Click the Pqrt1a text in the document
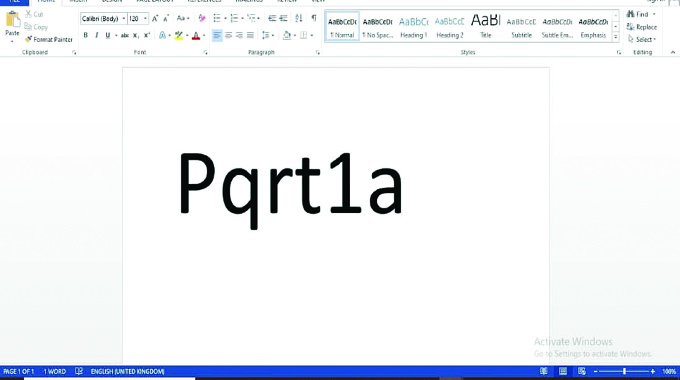Viewport: 680px width, 380px height. [x=291, y=190]
